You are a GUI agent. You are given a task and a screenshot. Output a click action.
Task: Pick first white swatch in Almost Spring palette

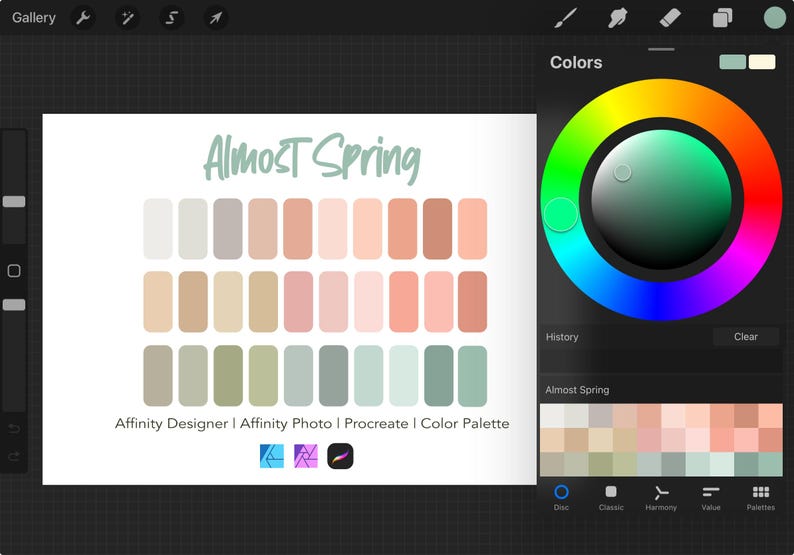pyautogui.click(x=552, y=416)
